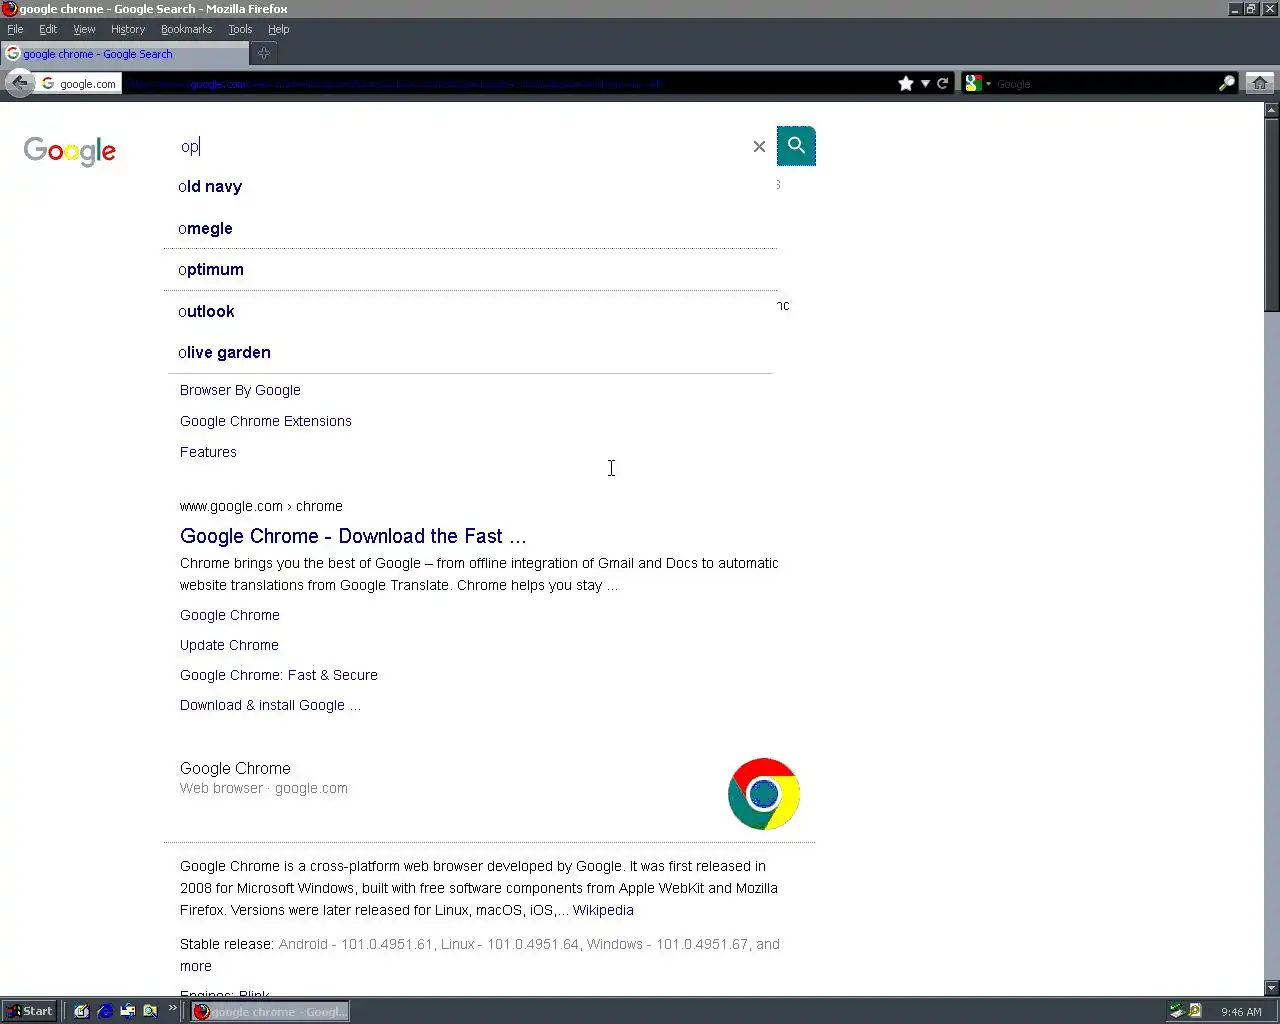Open the Tools menu
Viewport: 1280px width, 1024px height.
pyautogui.click(x=240, y=29)
